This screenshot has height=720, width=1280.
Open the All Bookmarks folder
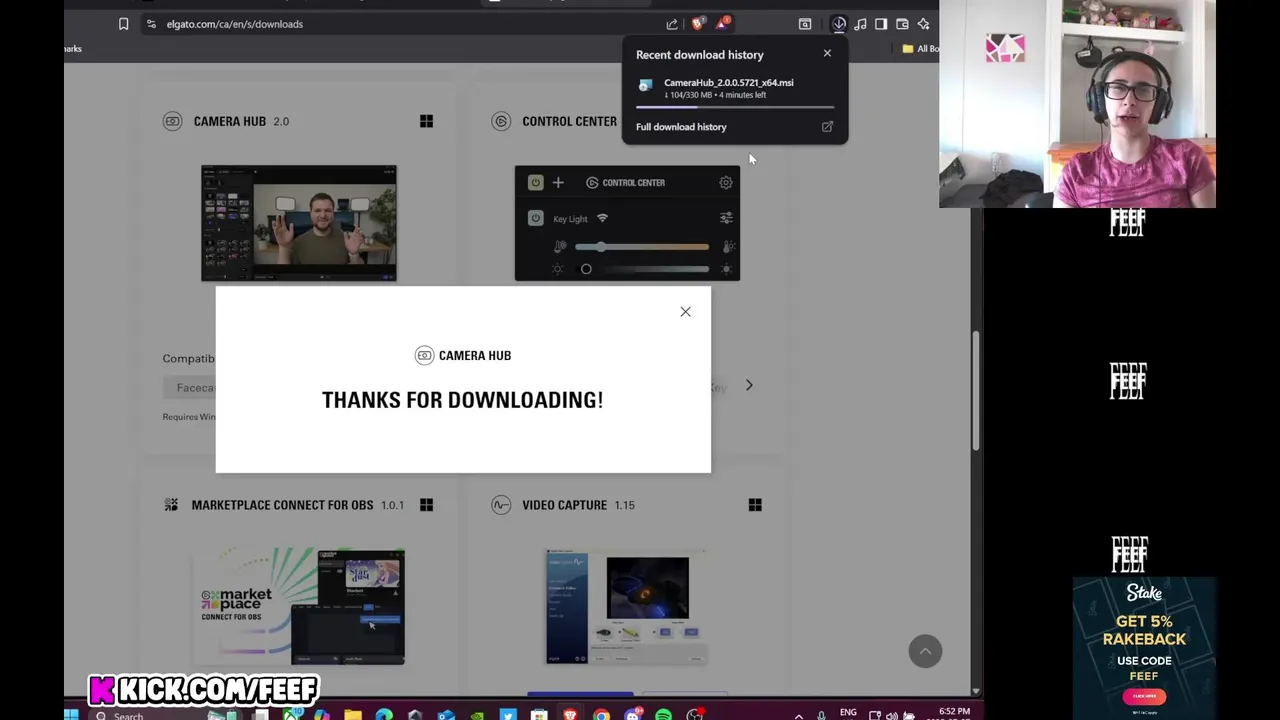(920, 48)
